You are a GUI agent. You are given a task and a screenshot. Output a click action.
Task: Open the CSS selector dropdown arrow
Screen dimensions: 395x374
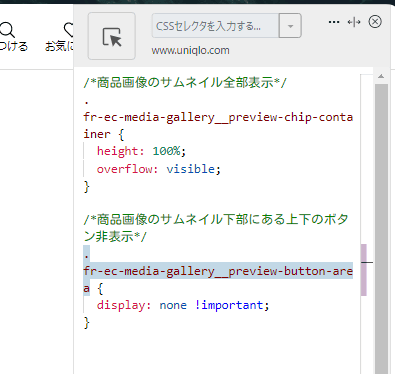tap(290, 26)
